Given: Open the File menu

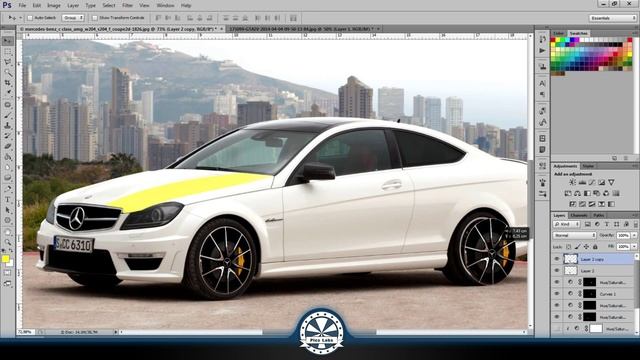Looking at the screenshot, I should coord(22,5).
